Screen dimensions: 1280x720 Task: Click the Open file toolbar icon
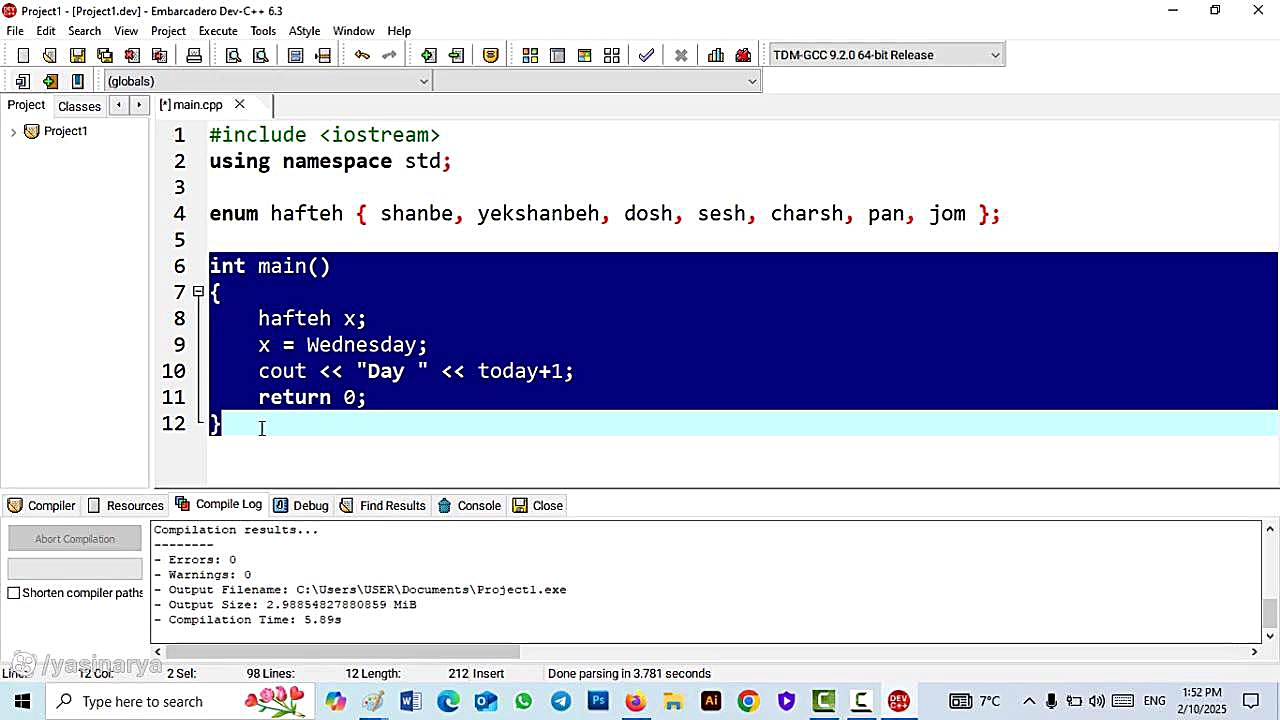pos(49,55)
